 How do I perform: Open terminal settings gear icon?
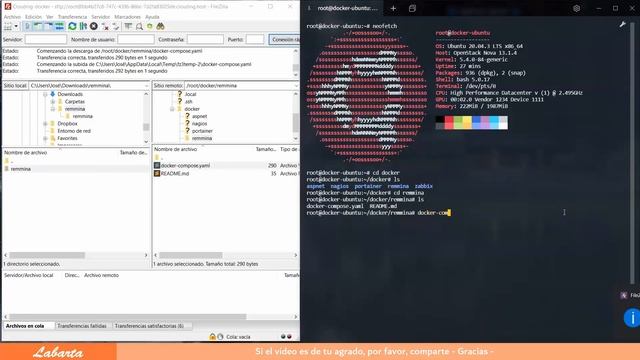point(576,8)
